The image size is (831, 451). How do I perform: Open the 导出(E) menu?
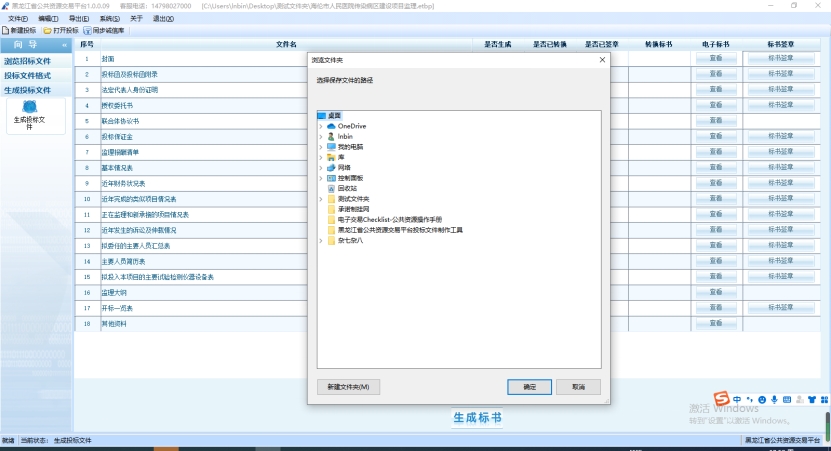[78, 18]
